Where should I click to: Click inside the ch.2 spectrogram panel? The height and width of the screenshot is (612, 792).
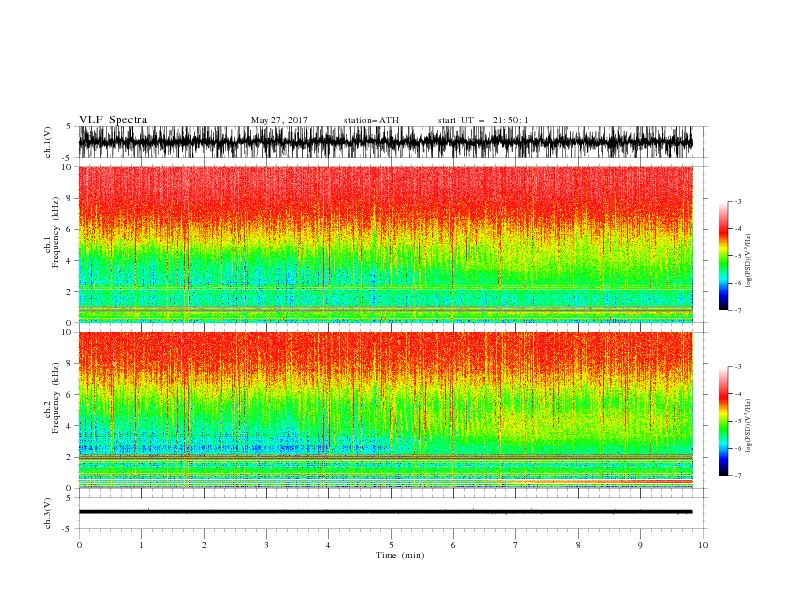[x=385, y=410]
